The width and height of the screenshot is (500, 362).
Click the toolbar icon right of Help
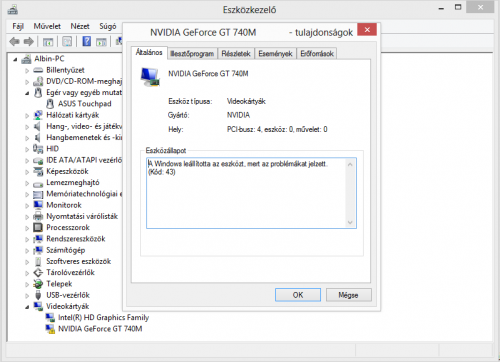(101, 42)
